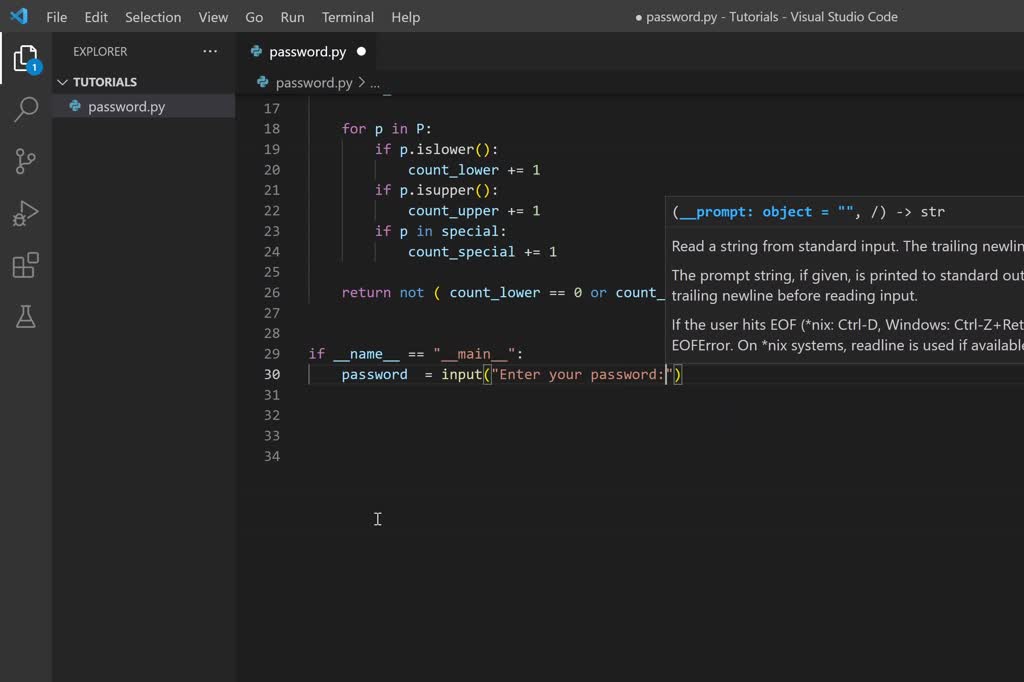
Task: Open the Selection menu
Action: 153,17
